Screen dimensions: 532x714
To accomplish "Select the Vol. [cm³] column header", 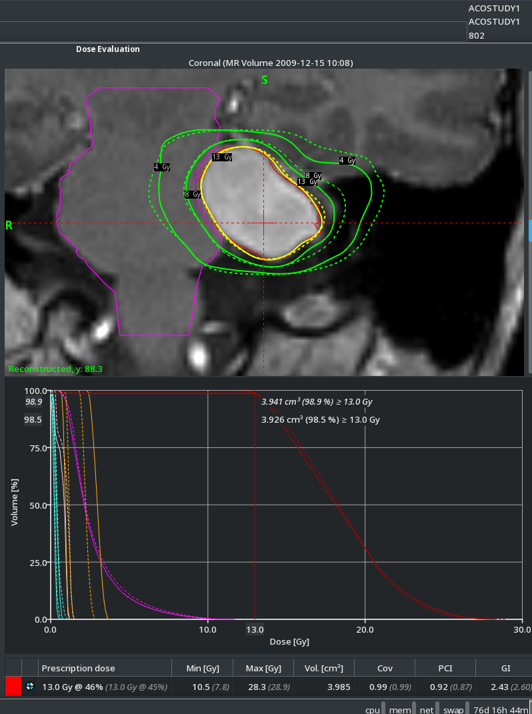I will tap(324, 668).
